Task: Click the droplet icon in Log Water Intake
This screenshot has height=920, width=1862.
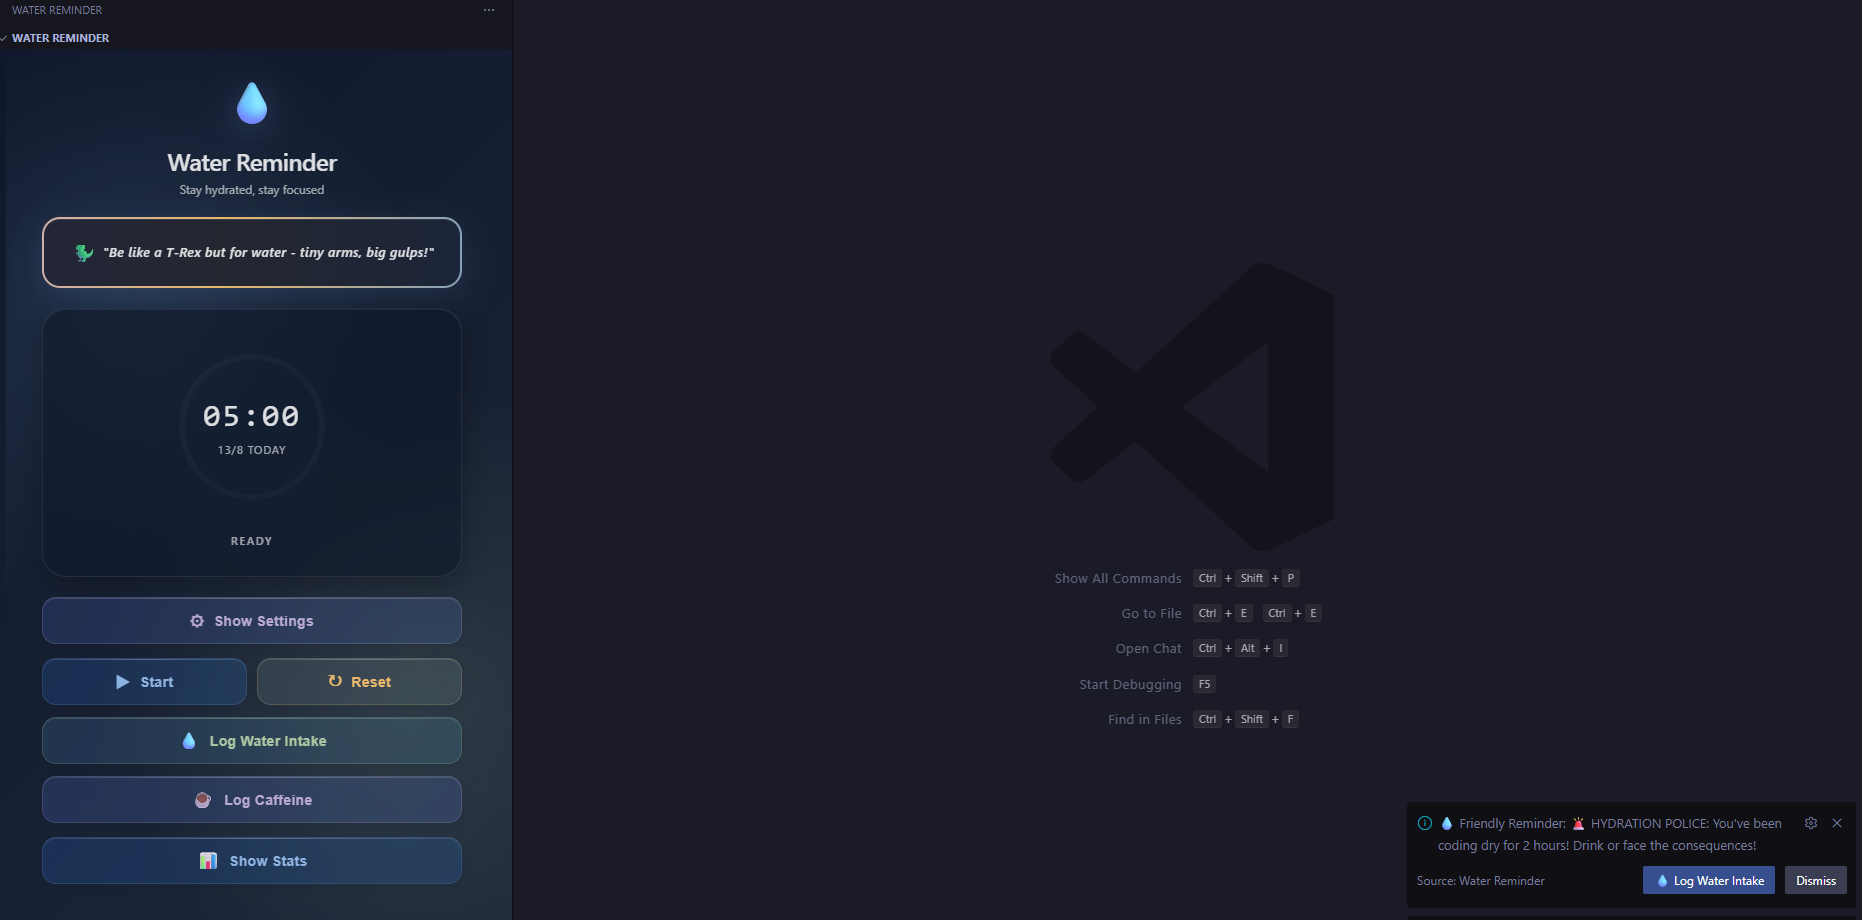Action: click(189, 741)
